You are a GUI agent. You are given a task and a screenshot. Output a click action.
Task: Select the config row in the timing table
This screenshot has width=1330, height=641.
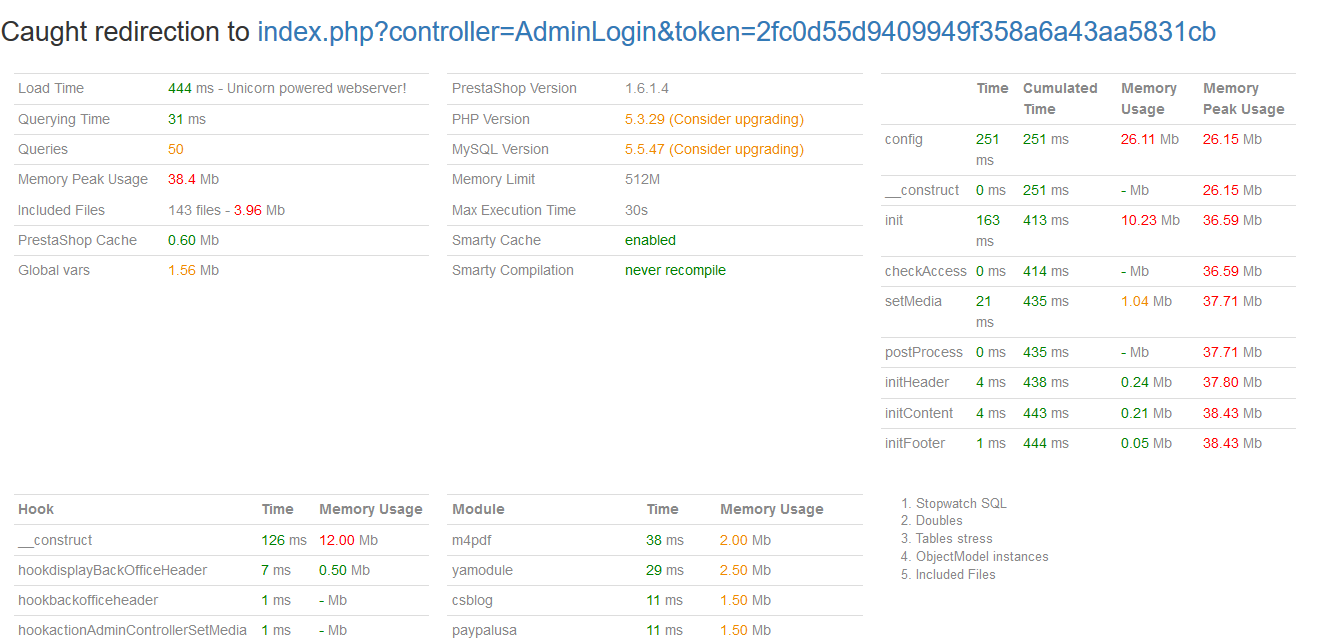tap(904, 140)
